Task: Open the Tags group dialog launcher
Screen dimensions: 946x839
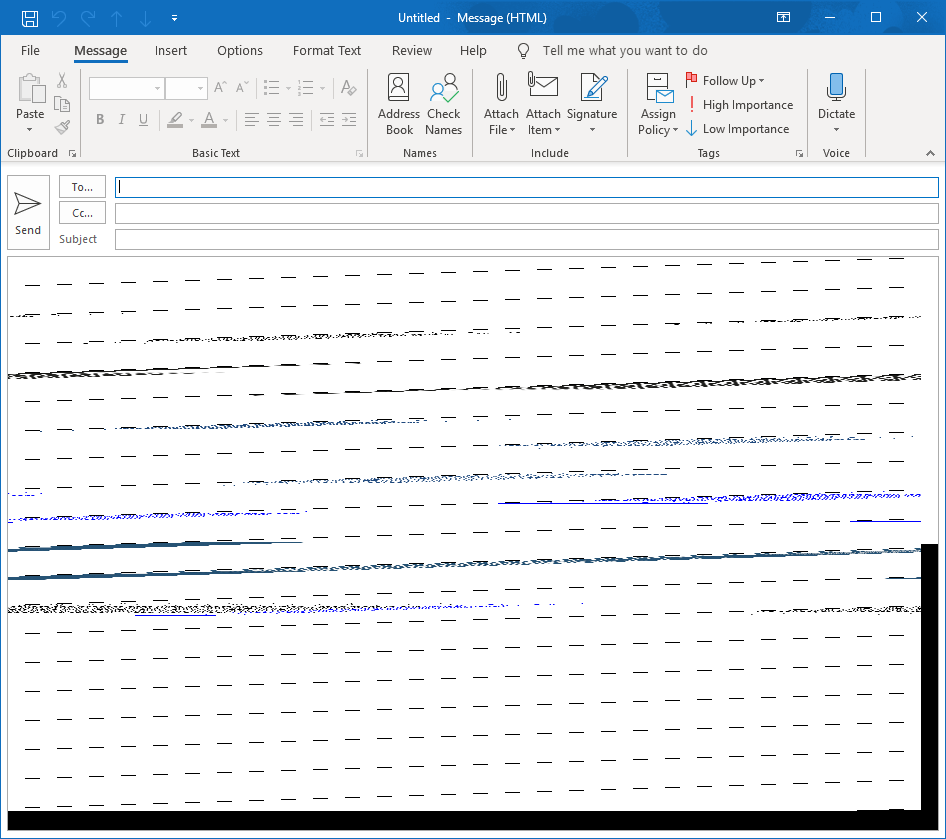Action: coord(799,154)
